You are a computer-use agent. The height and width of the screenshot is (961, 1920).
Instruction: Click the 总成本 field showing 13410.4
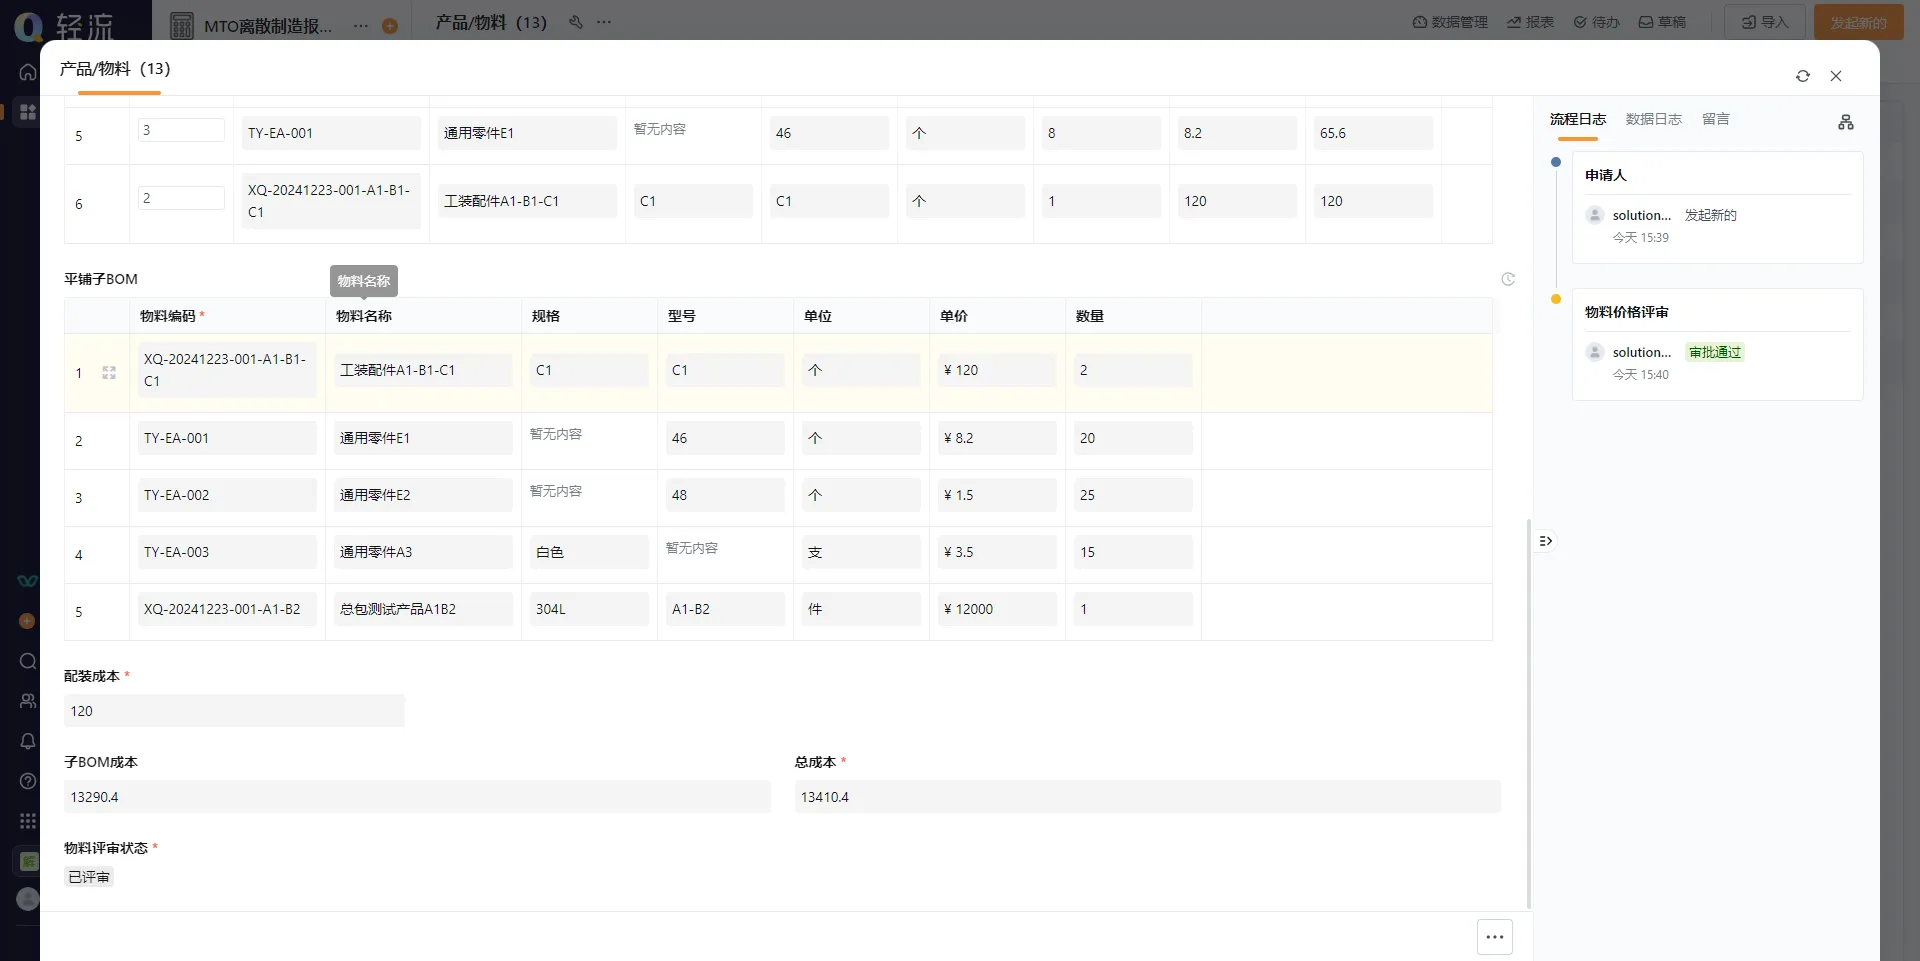tap(1147, 797)
